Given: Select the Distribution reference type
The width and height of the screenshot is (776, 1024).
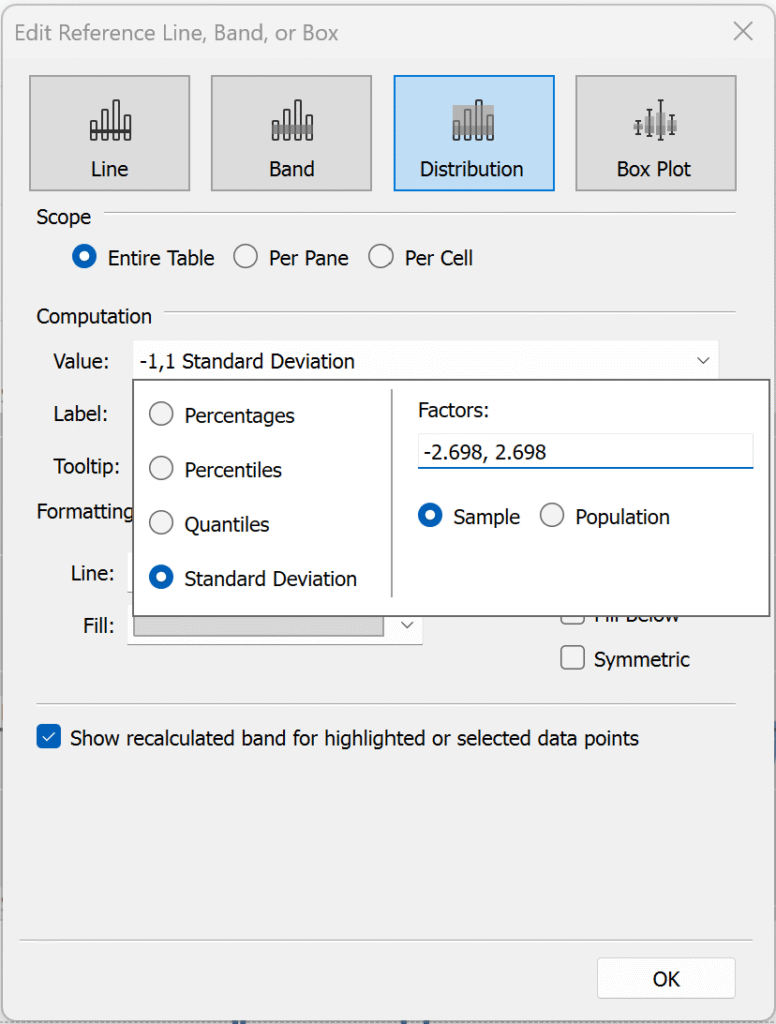Looking at the screenshot, I should point(473,132).
